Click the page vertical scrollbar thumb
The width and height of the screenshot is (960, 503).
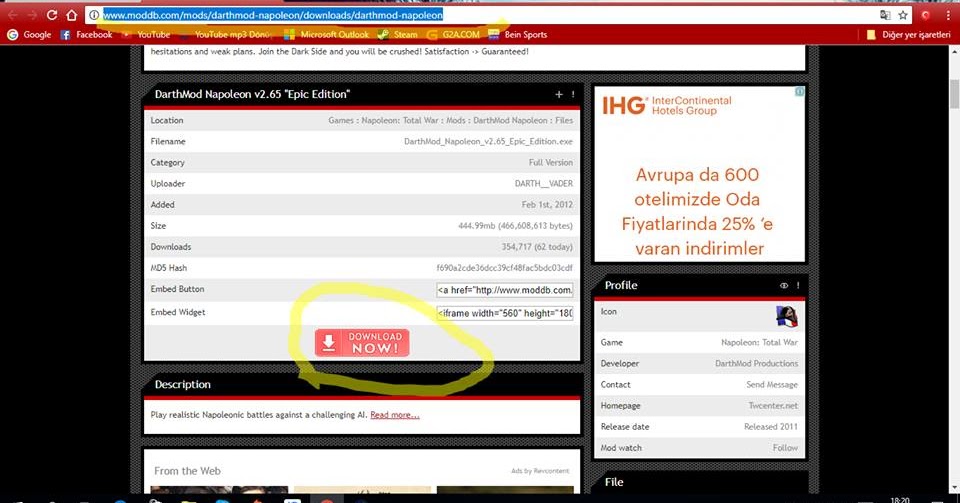954,94
